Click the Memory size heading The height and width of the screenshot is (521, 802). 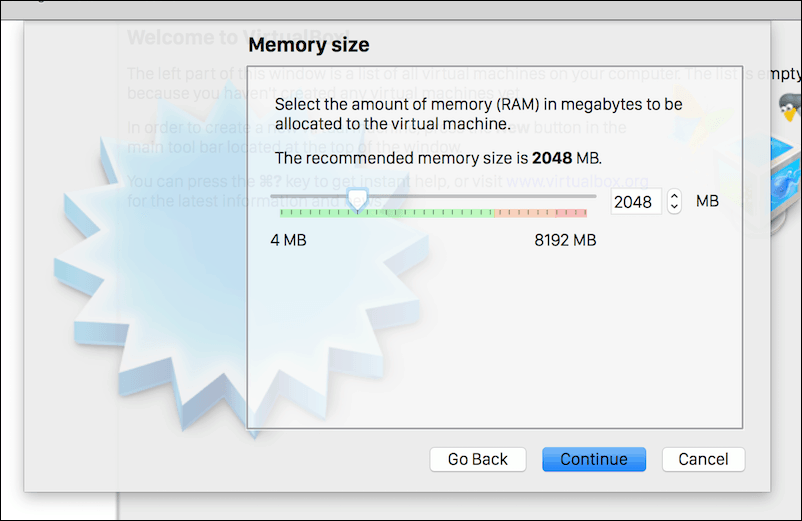[308, 45]
